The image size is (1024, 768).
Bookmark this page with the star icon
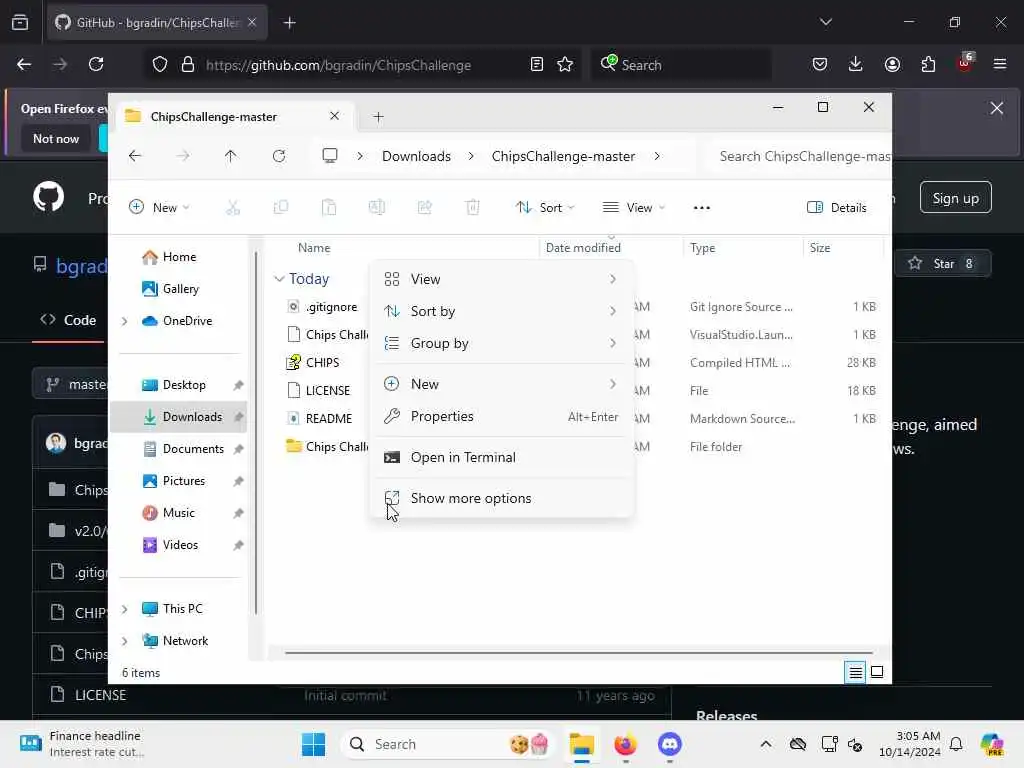pyautogui.click(x=565, y=64)
